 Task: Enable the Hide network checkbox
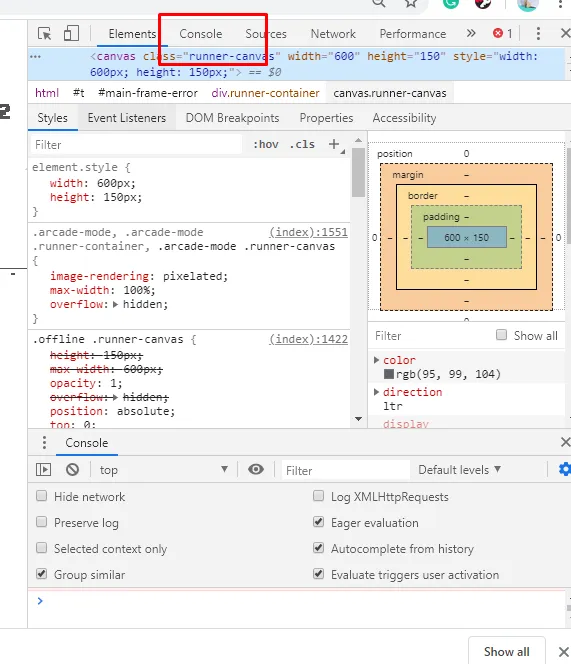(42, 496)
